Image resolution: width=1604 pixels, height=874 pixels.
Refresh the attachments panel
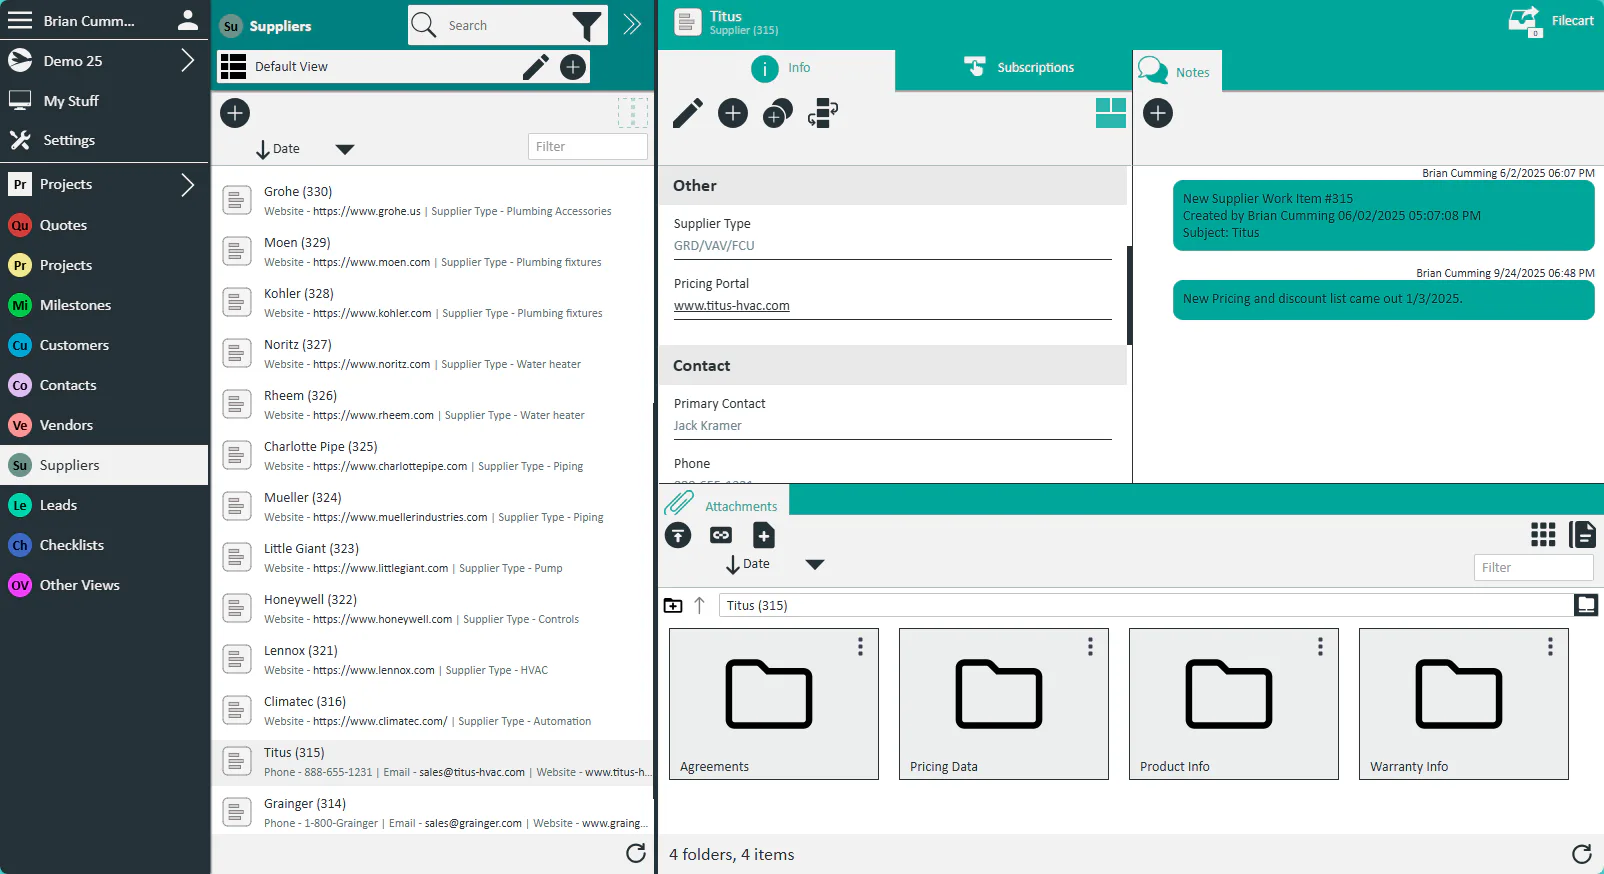click(1582, 854)
